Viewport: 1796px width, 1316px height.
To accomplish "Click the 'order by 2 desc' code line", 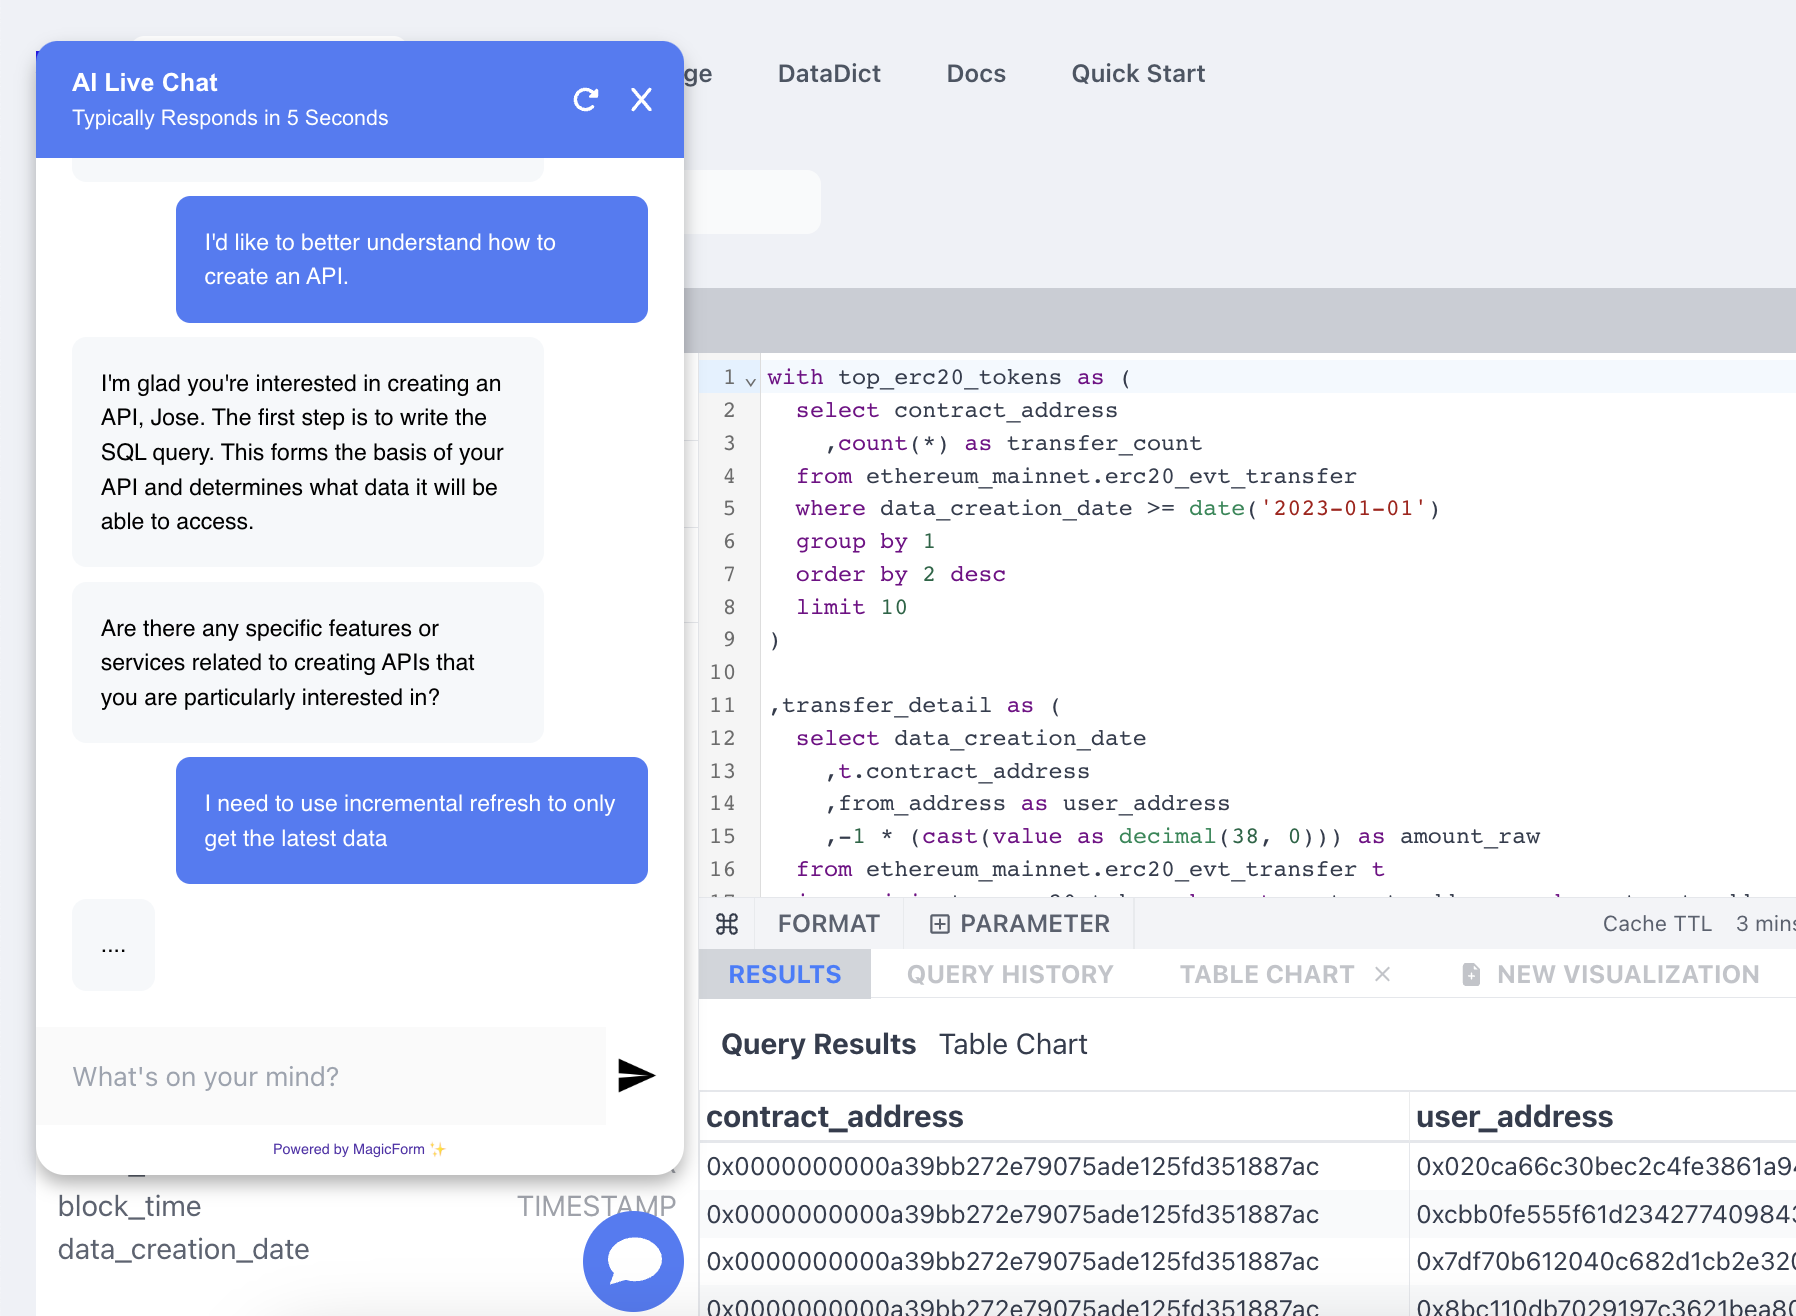I will coord(900,574).
